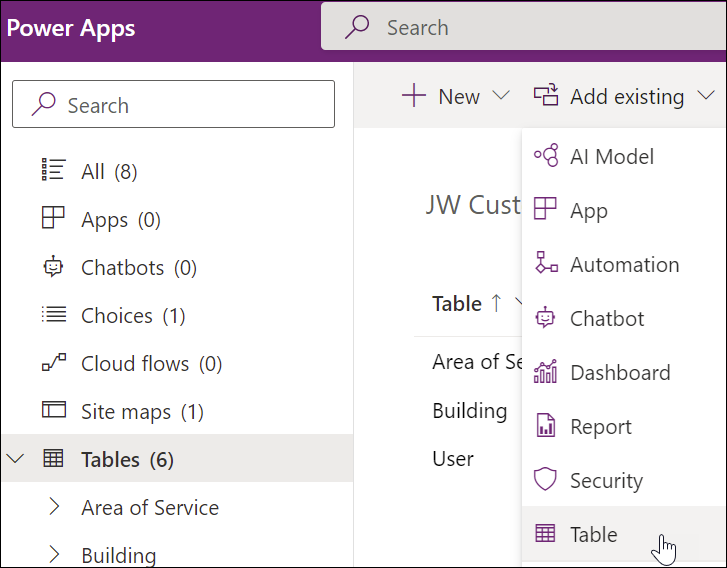
Task: Click the top bar Search field
Action: click(x=523, y=26)
